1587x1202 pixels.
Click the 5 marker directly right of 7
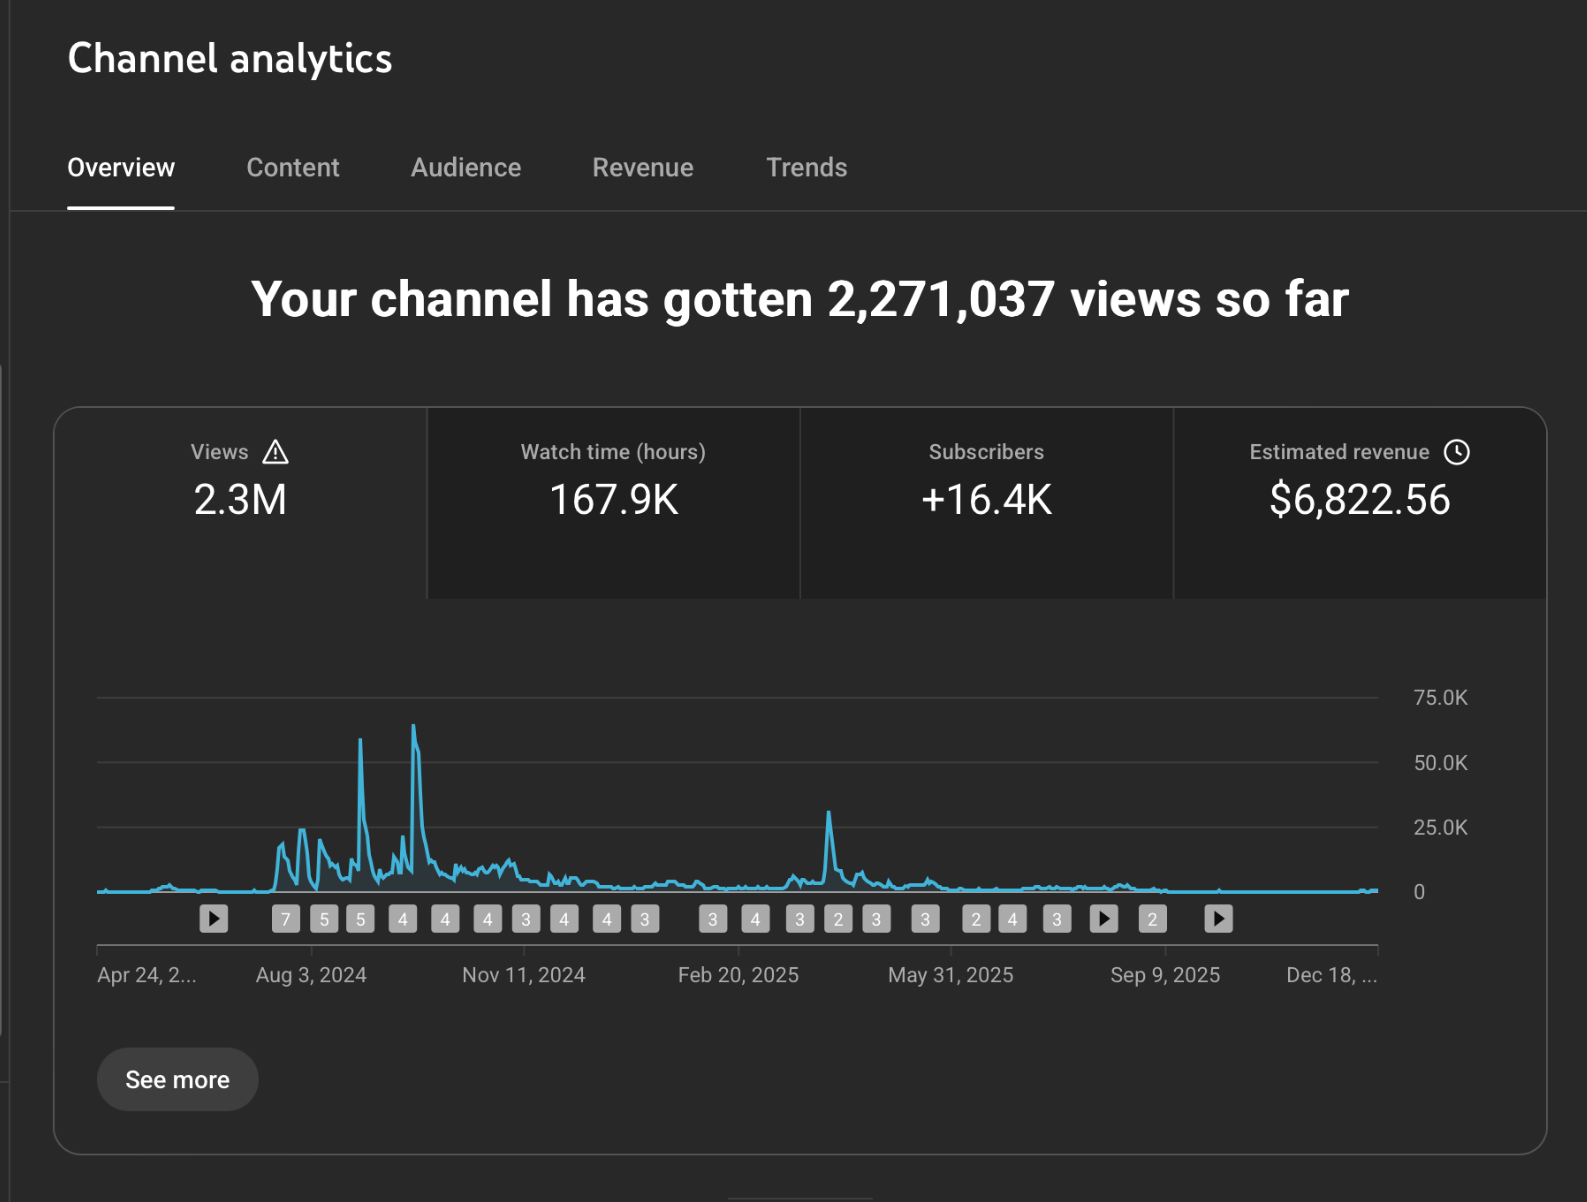(324, 919)
